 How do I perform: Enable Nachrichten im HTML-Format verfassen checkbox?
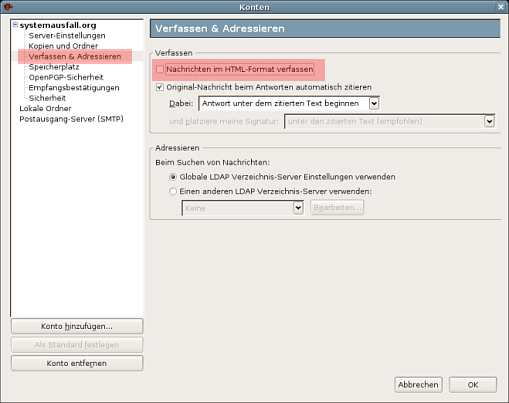pos(160,69)
